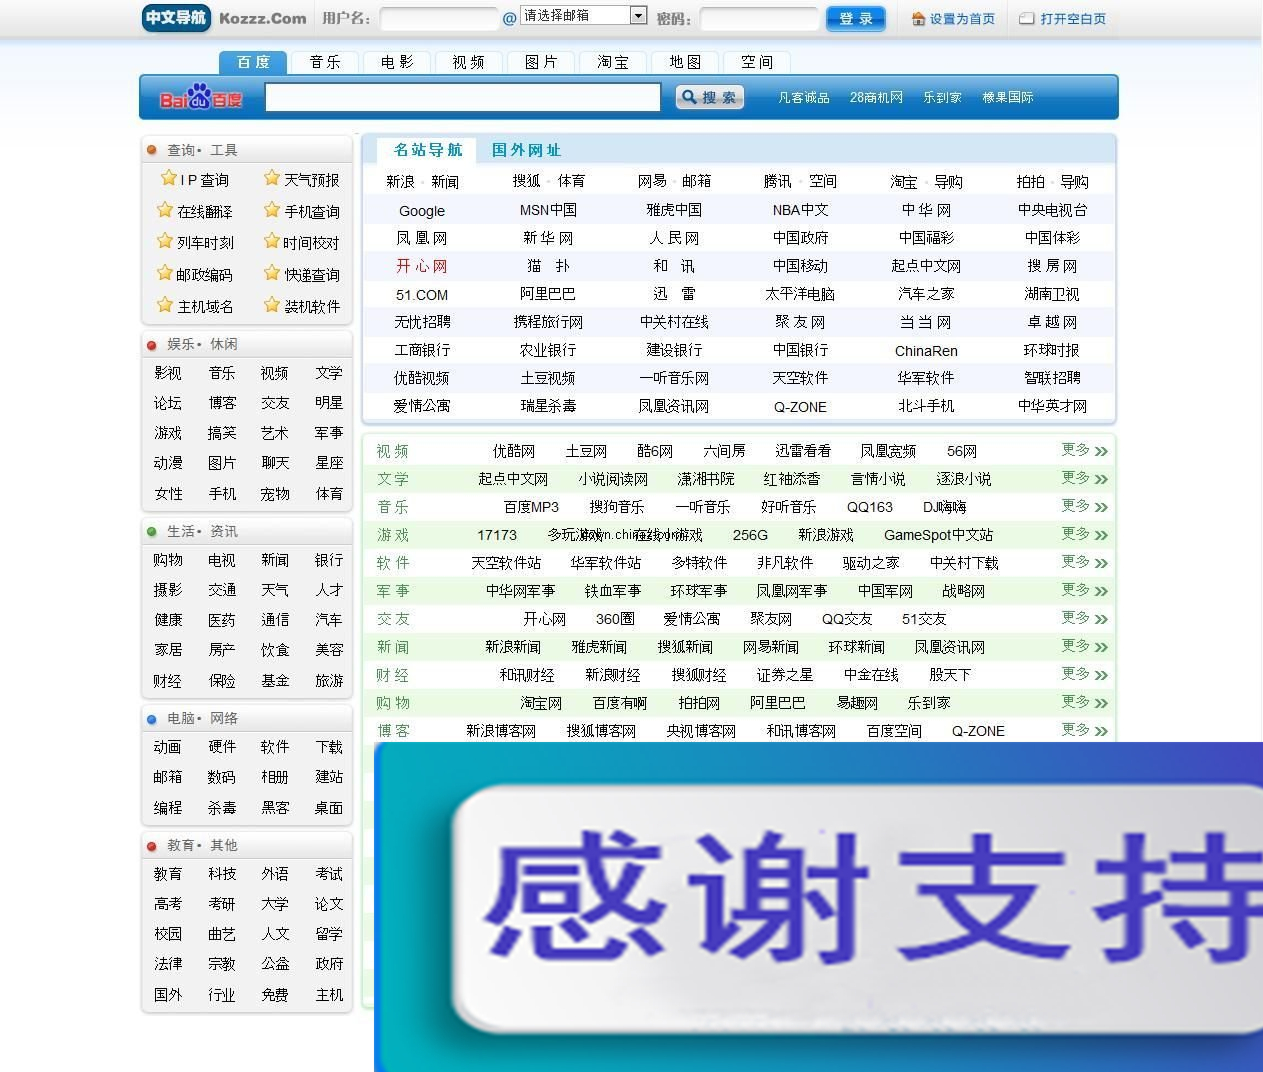1263x1072 pixels.
Task: Click the 搜索 search button
Action: (x=710, y=97)
